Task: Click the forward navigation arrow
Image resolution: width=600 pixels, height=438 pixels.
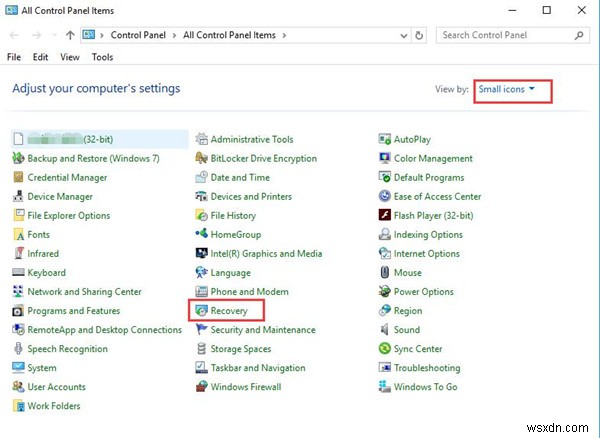Action: 37,35
